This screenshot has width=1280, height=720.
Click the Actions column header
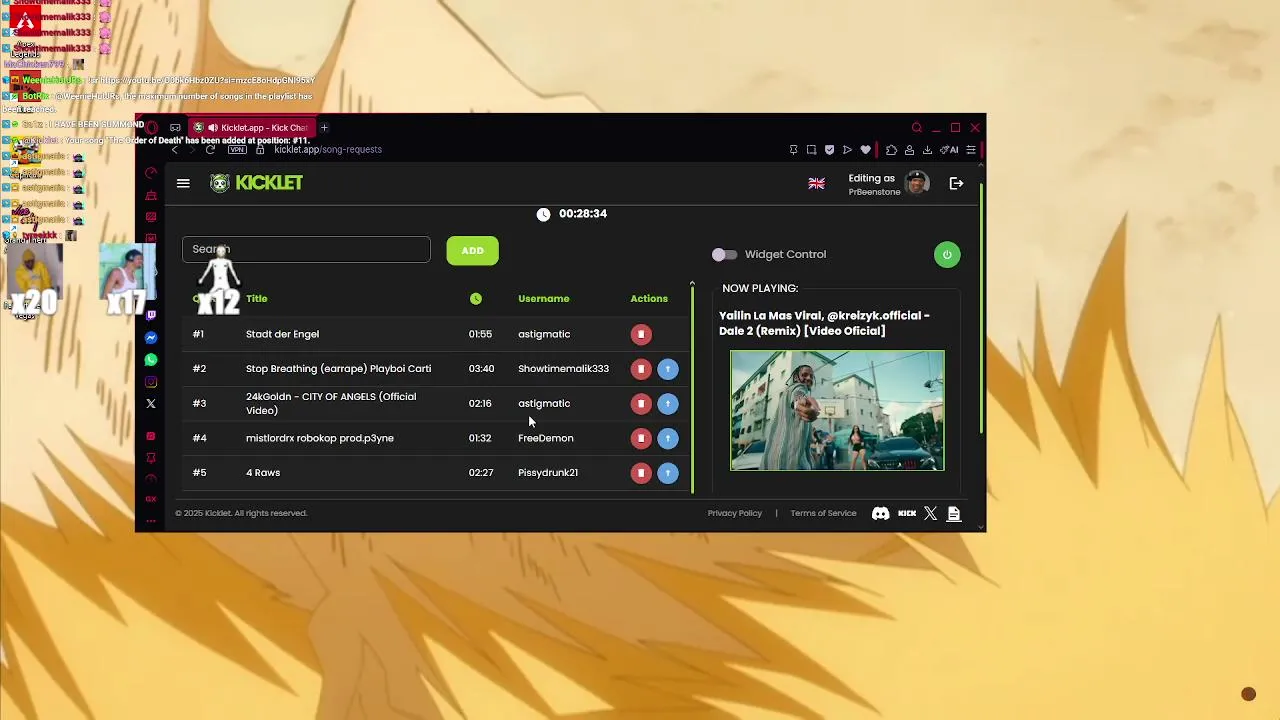[x=649, y=298]
